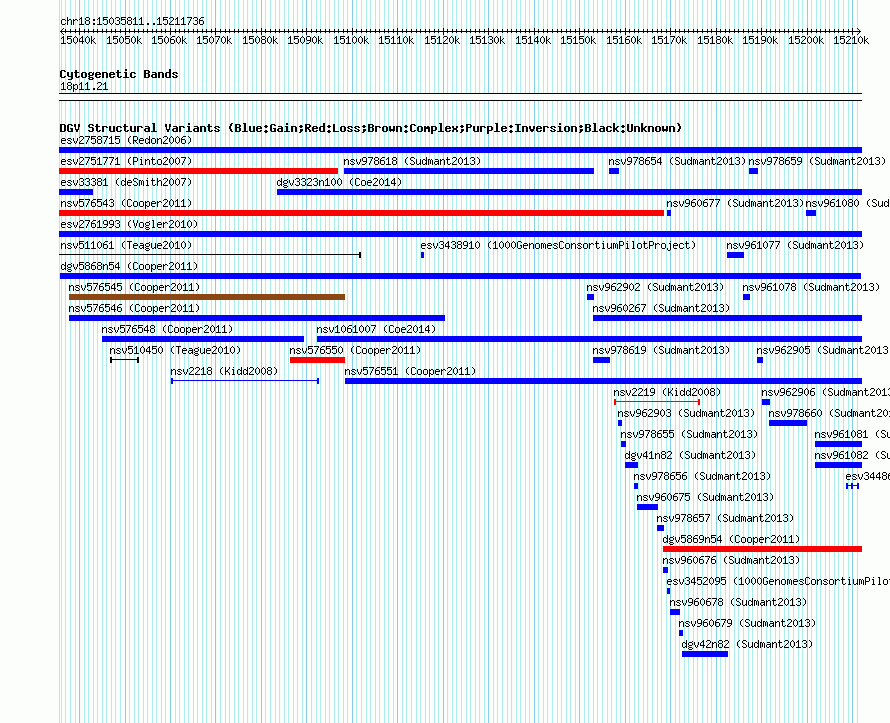Select the red dgv5869n54 (Cooper2011) loss bar
890x723 pixels.
(762, 549)
